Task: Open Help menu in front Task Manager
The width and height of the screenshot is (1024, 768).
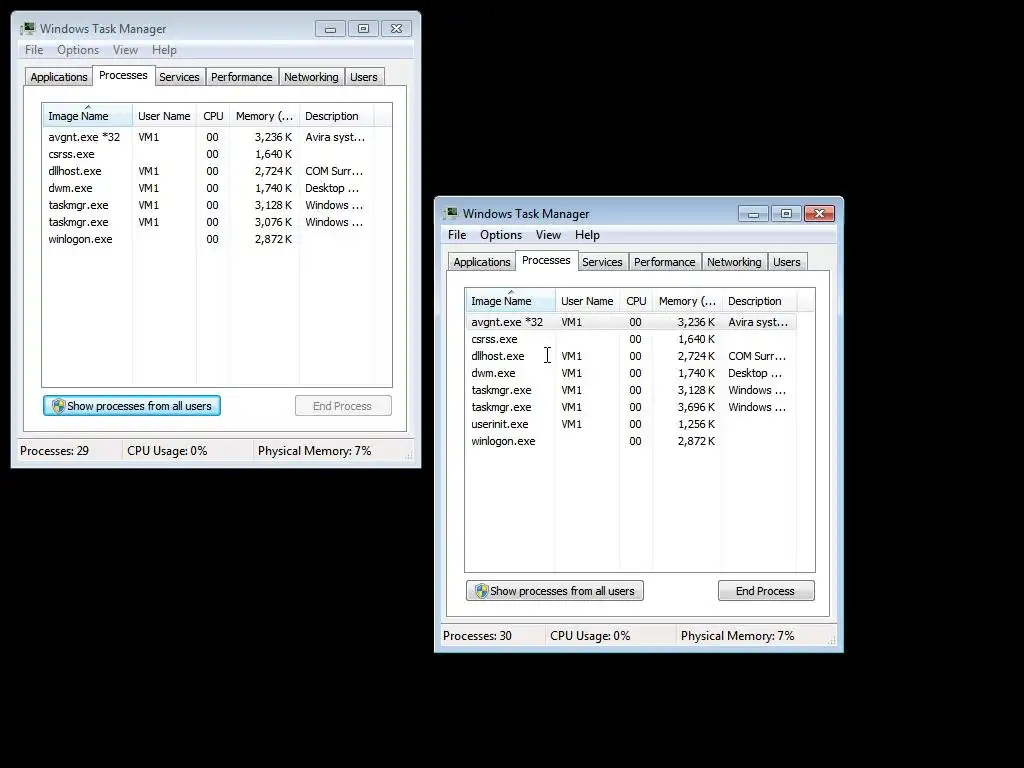Action: point(587,235)
